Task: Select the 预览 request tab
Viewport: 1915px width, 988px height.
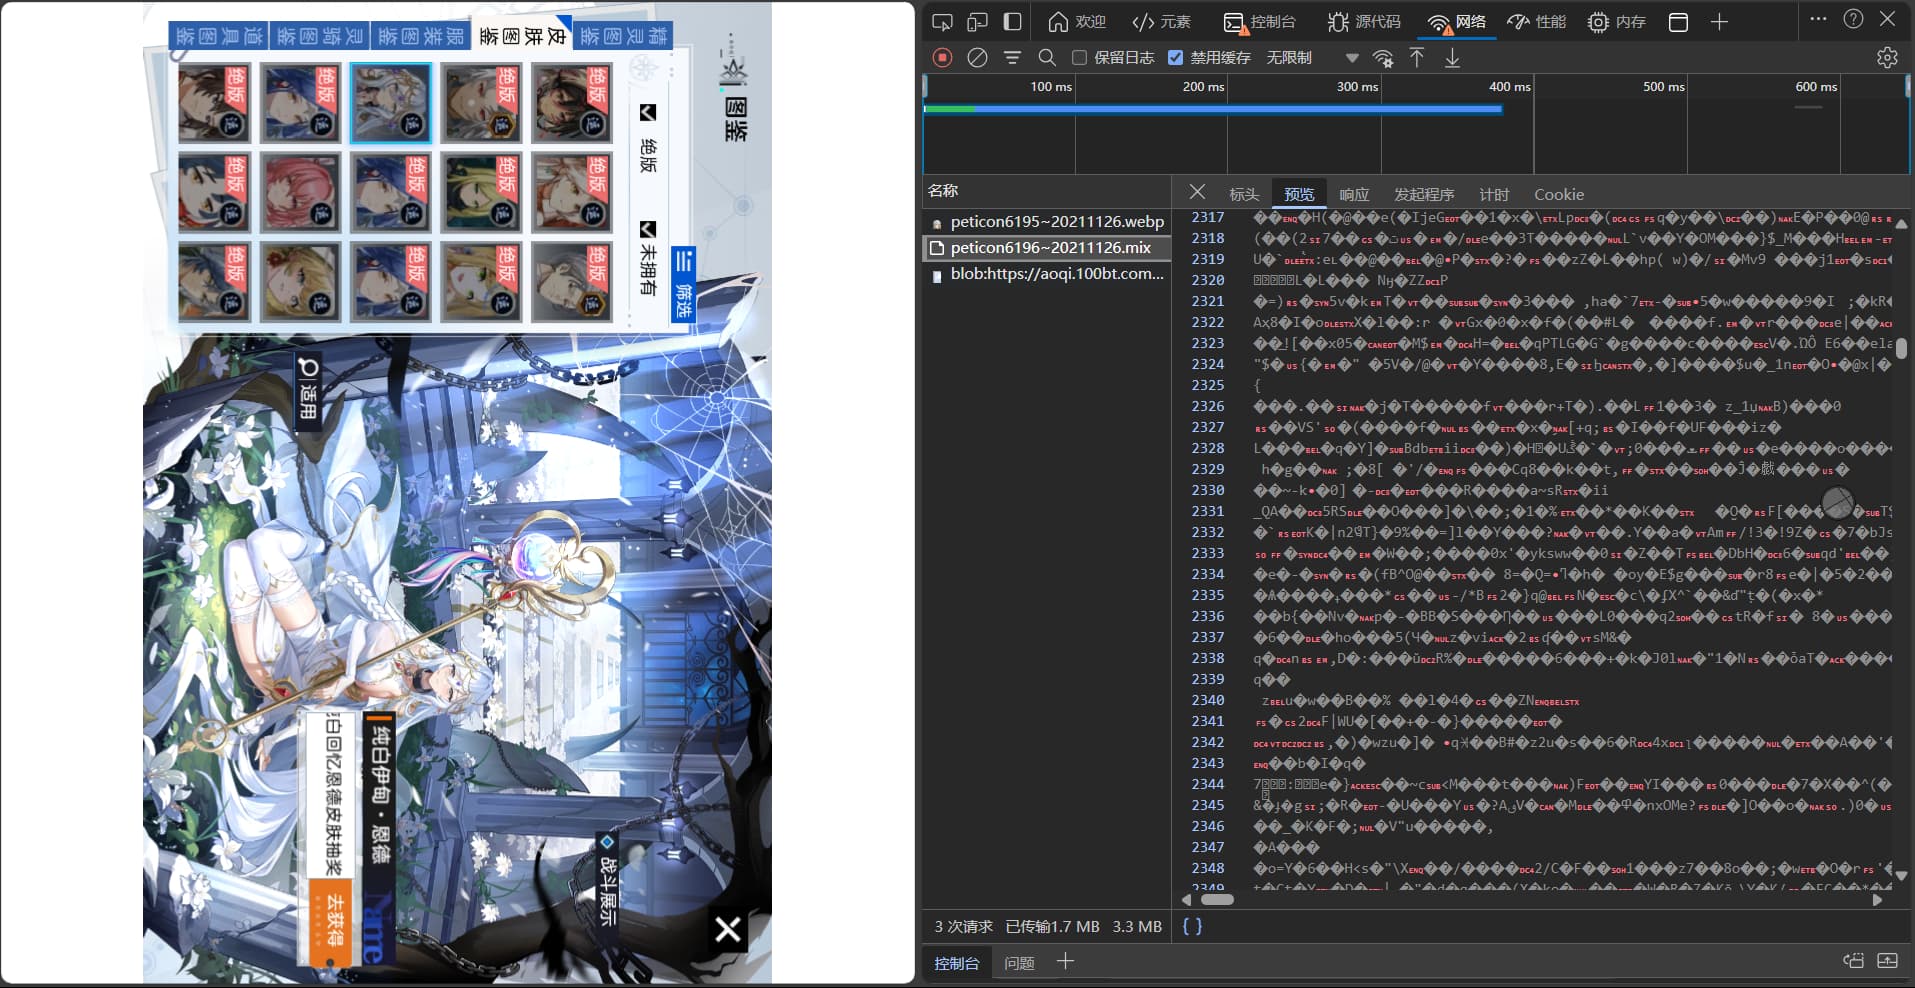Action: pos(1299,194)
